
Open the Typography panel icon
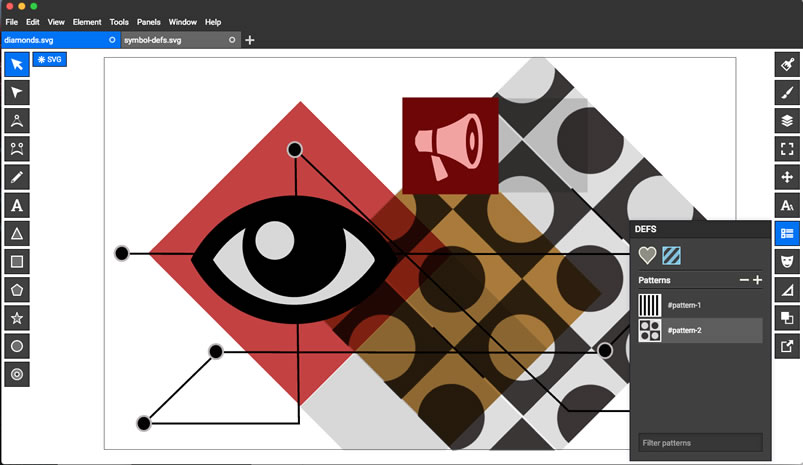(787, 205)
